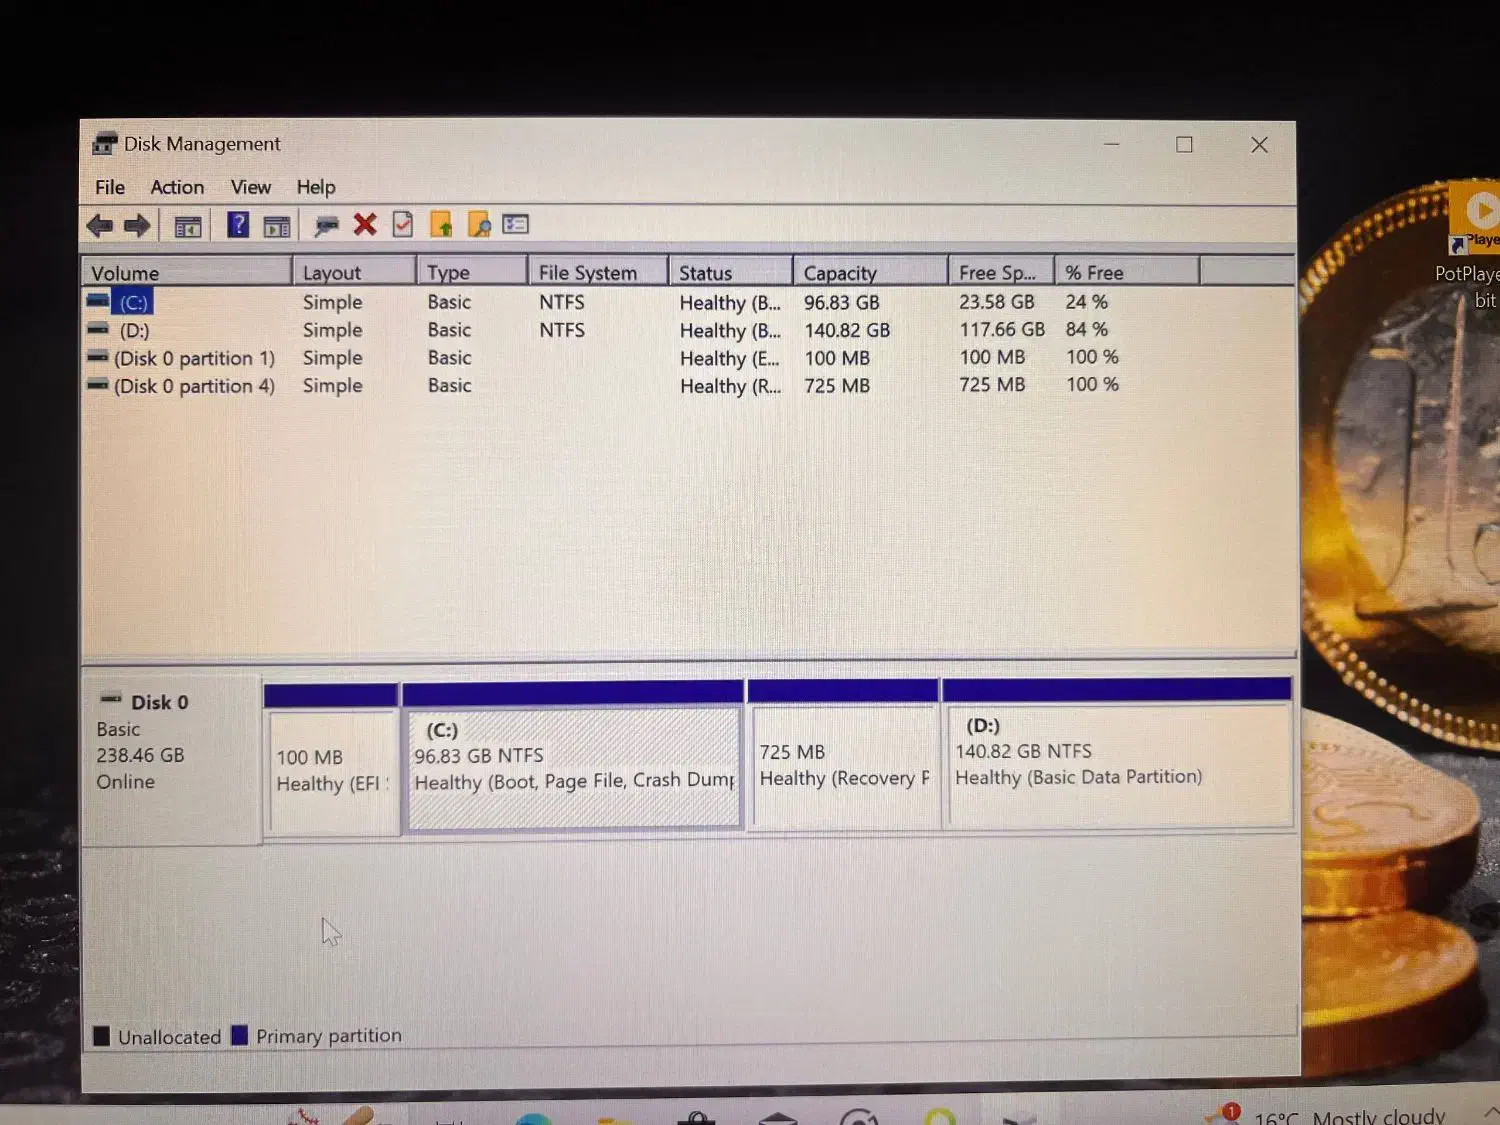Screen dimensions: 1500x1125
Task: Click the folder with magnifier search icon
Action: (479, 225)
